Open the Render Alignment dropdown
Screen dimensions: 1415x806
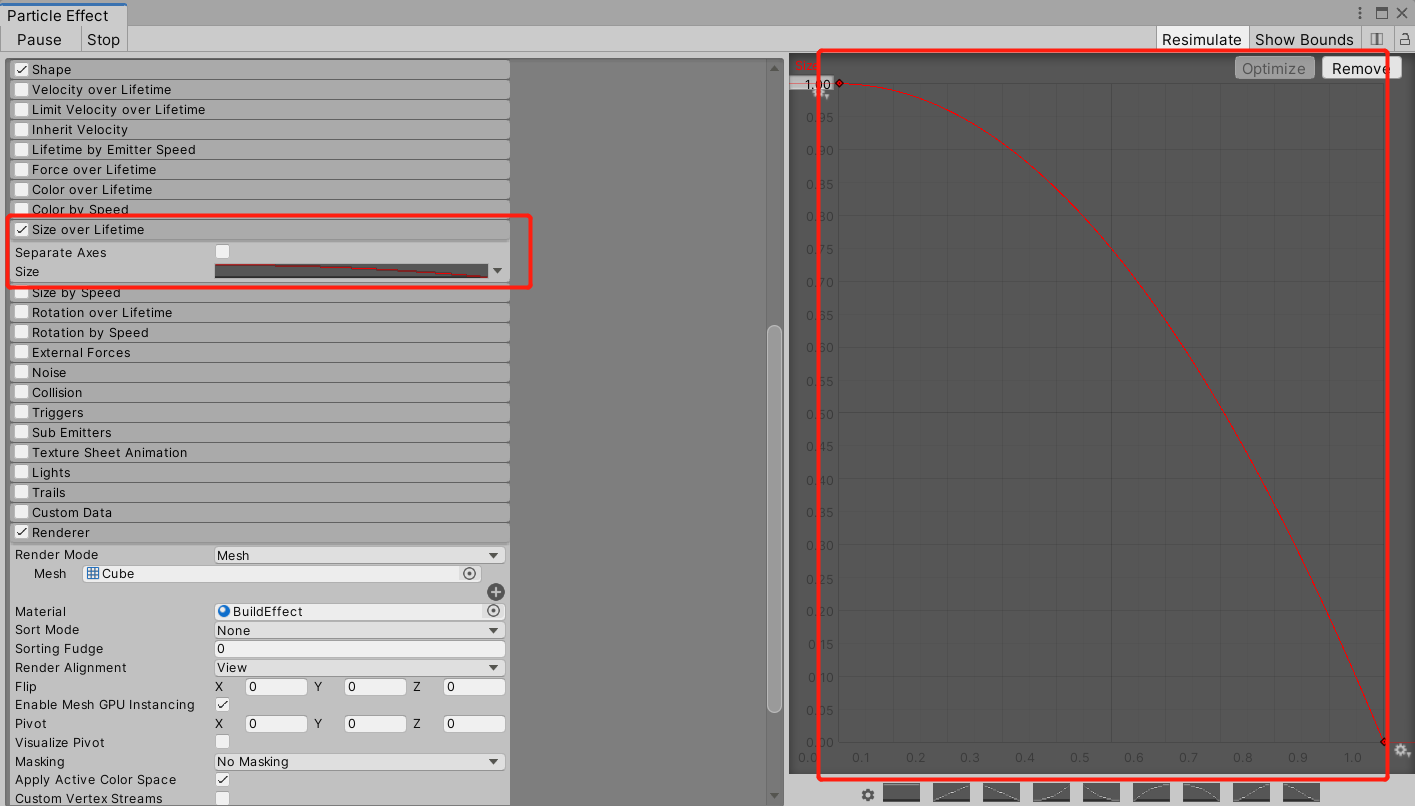[x=360, y=667]
